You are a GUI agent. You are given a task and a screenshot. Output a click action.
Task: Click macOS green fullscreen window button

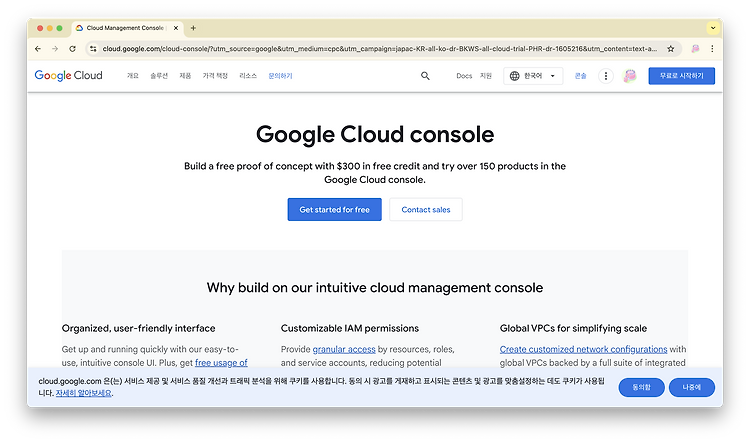[59, 28]
